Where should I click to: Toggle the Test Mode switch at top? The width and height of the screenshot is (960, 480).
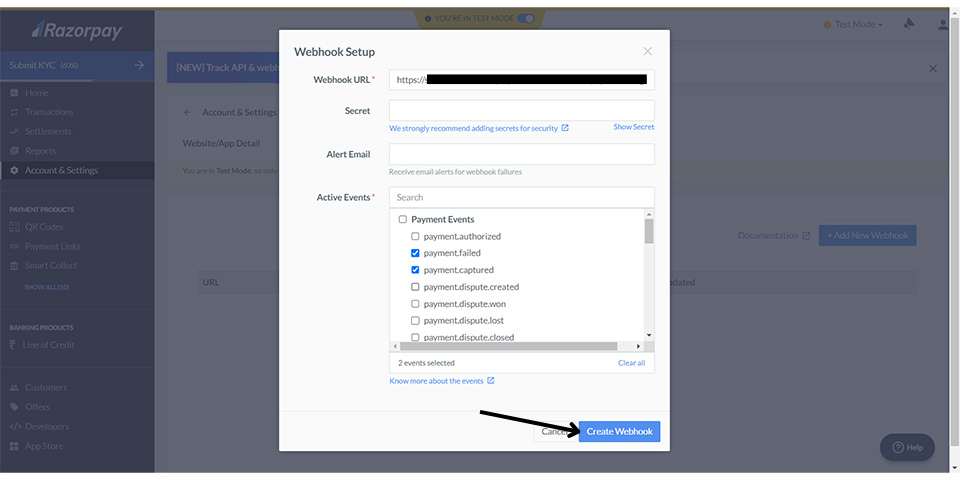(x=525, y=18)
